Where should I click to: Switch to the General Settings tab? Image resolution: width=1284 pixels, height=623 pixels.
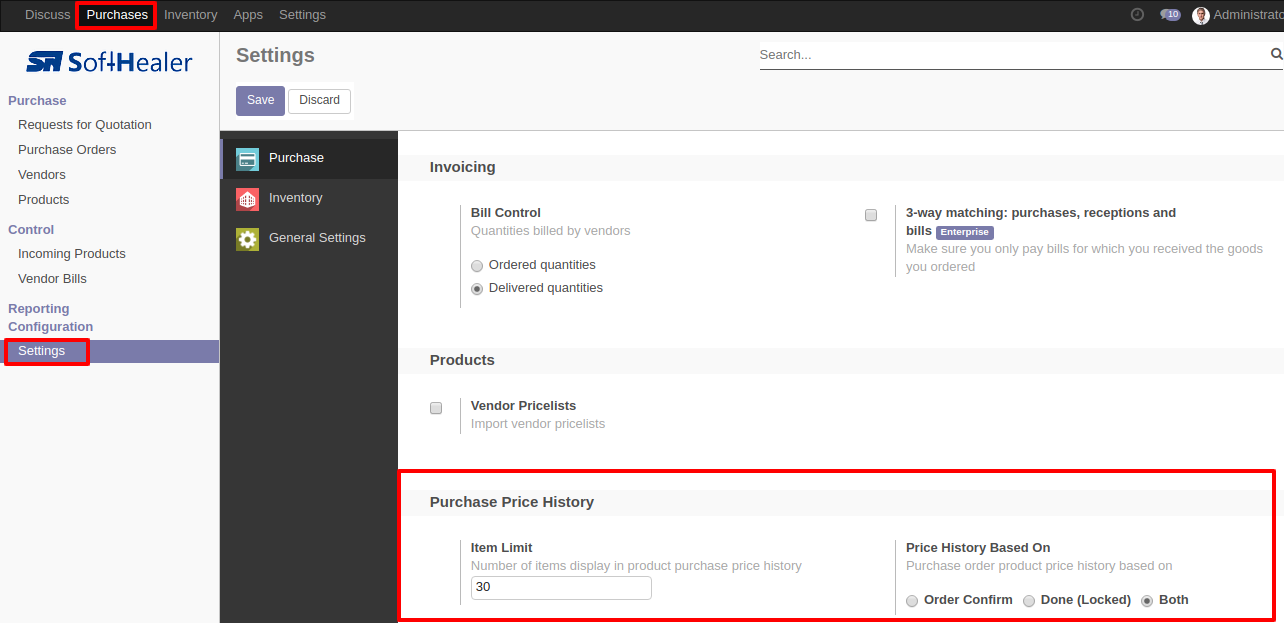point(309,238)
